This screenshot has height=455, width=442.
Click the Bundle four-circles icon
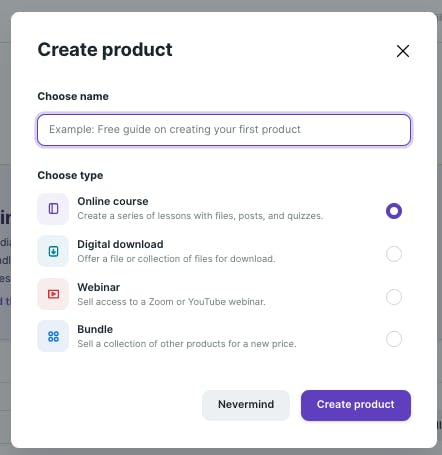pos(53,336)
